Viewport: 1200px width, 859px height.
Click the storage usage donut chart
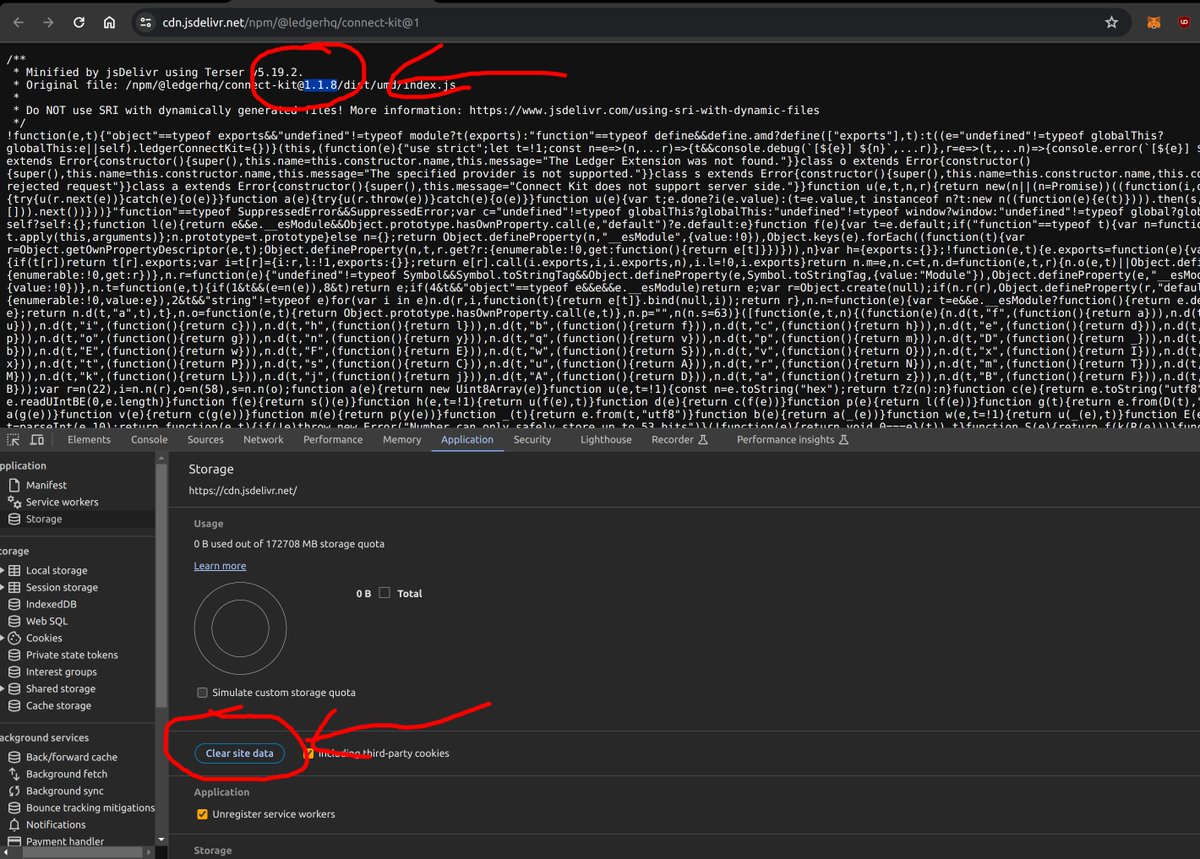coord(238,627)
